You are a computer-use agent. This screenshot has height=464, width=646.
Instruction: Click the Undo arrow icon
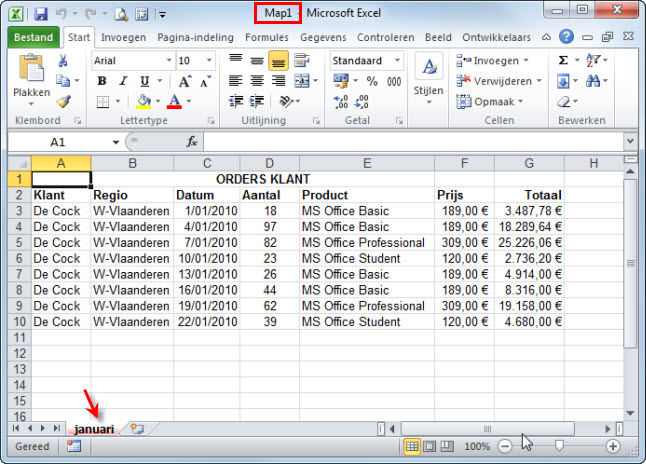pyautogui.click(x=61, y=14)
